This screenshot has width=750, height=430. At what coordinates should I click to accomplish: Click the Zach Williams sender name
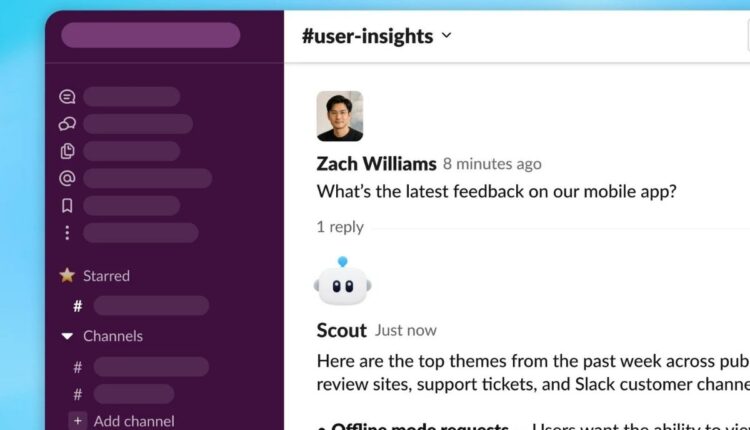pos(376,164)
